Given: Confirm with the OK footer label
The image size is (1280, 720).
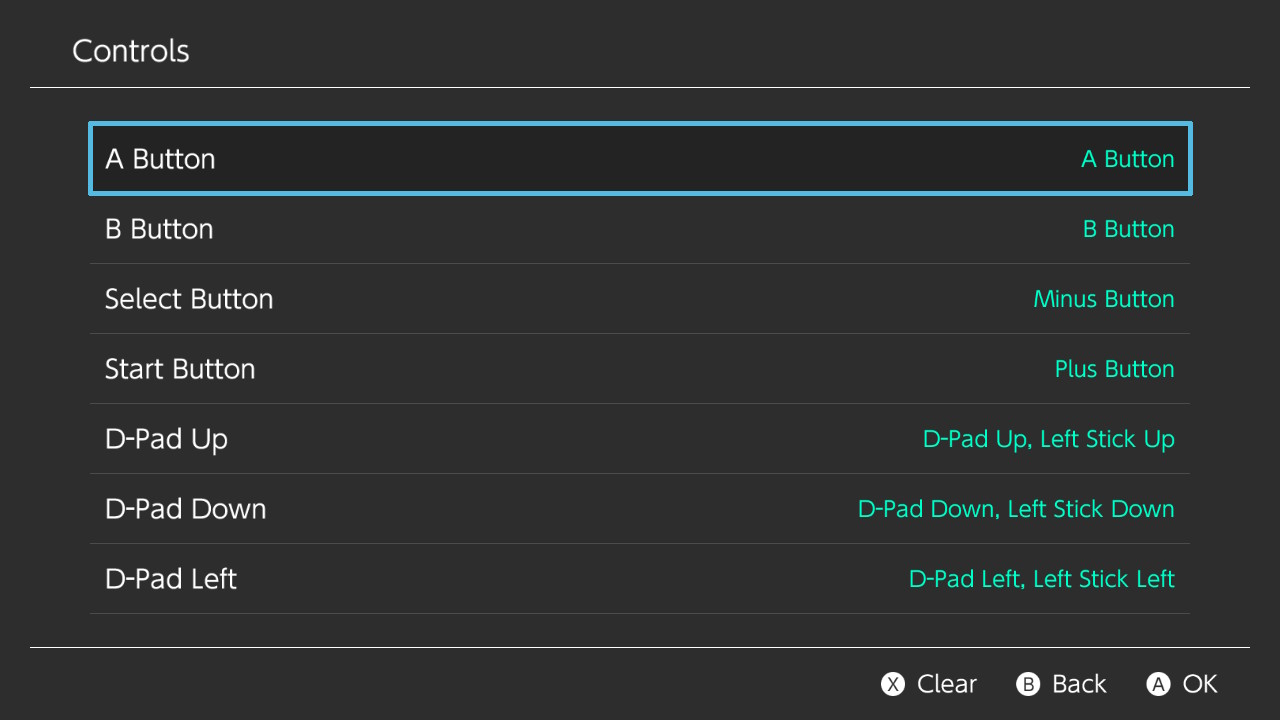Looking at the screenshot, I should point(1200,684).
